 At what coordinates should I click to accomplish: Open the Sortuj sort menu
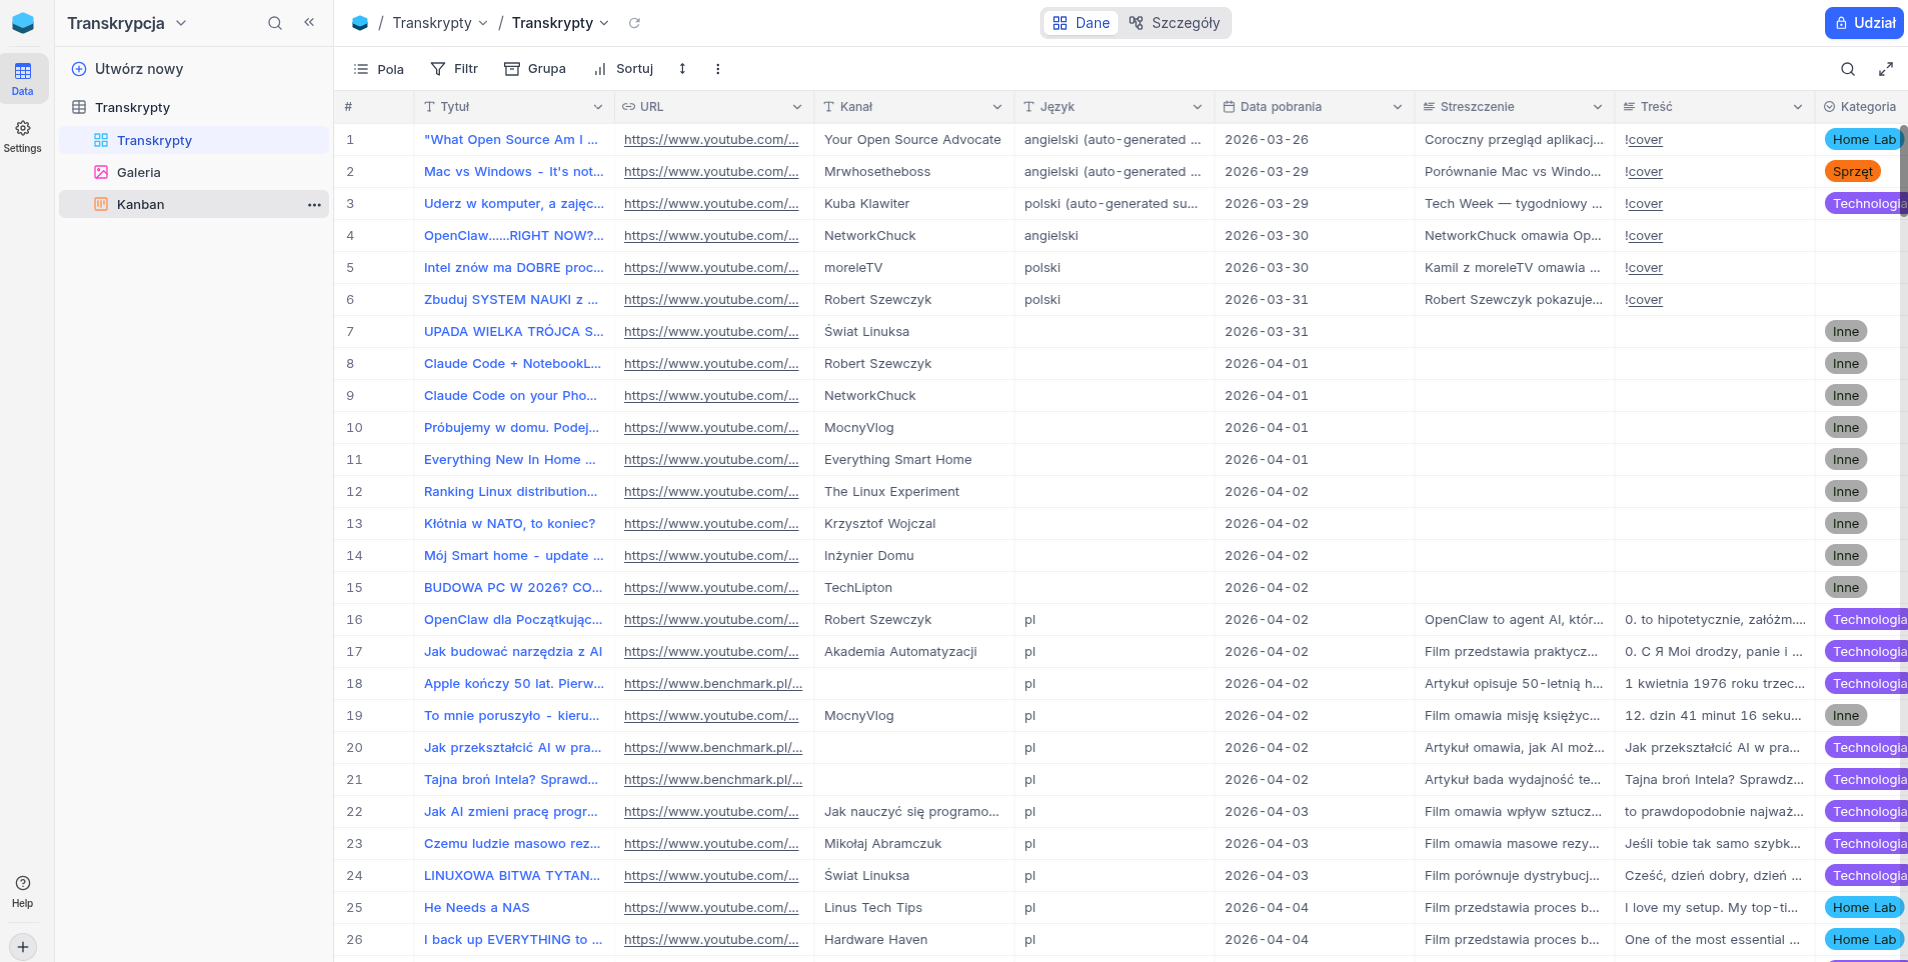coord(623,69)
